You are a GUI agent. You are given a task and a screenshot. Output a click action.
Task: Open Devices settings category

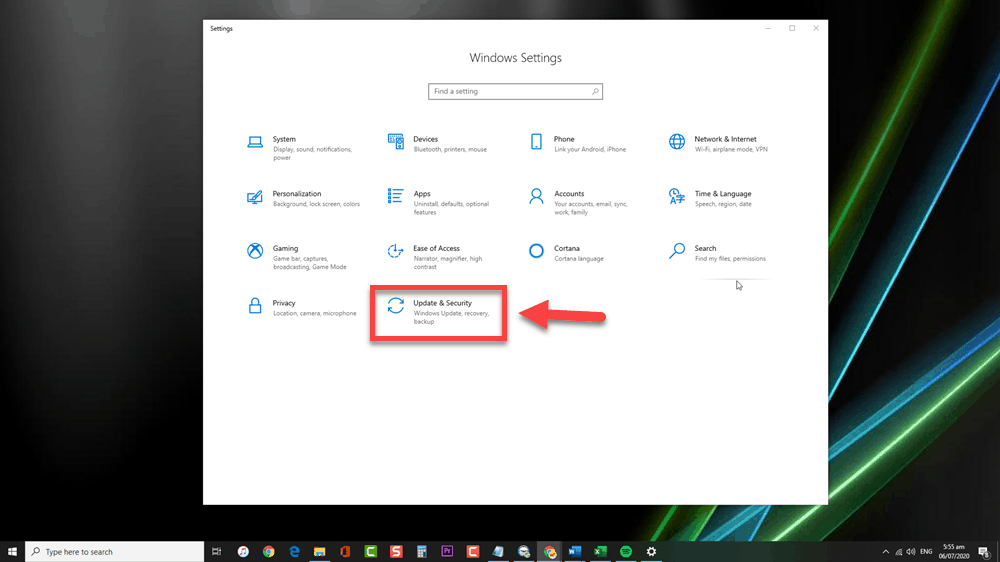(438, 144)
